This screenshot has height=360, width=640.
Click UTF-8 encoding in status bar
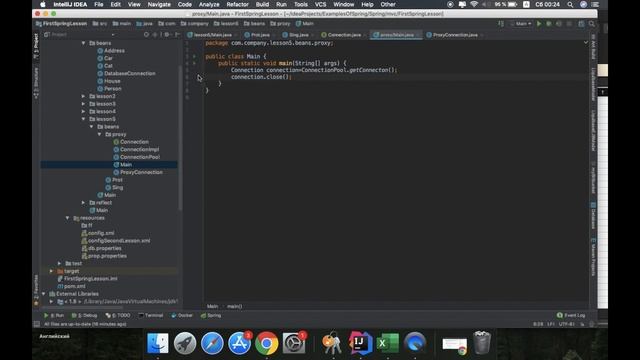(x=567, y=324)
